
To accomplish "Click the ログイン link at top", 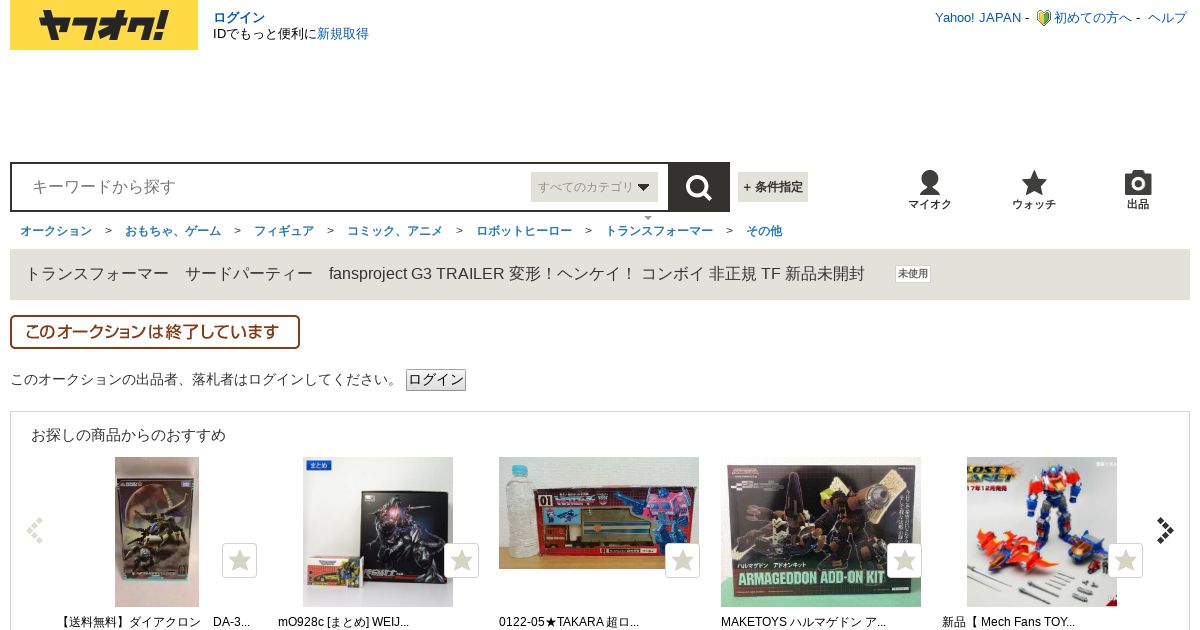I will pyautogui.click(x=239, y=18).
